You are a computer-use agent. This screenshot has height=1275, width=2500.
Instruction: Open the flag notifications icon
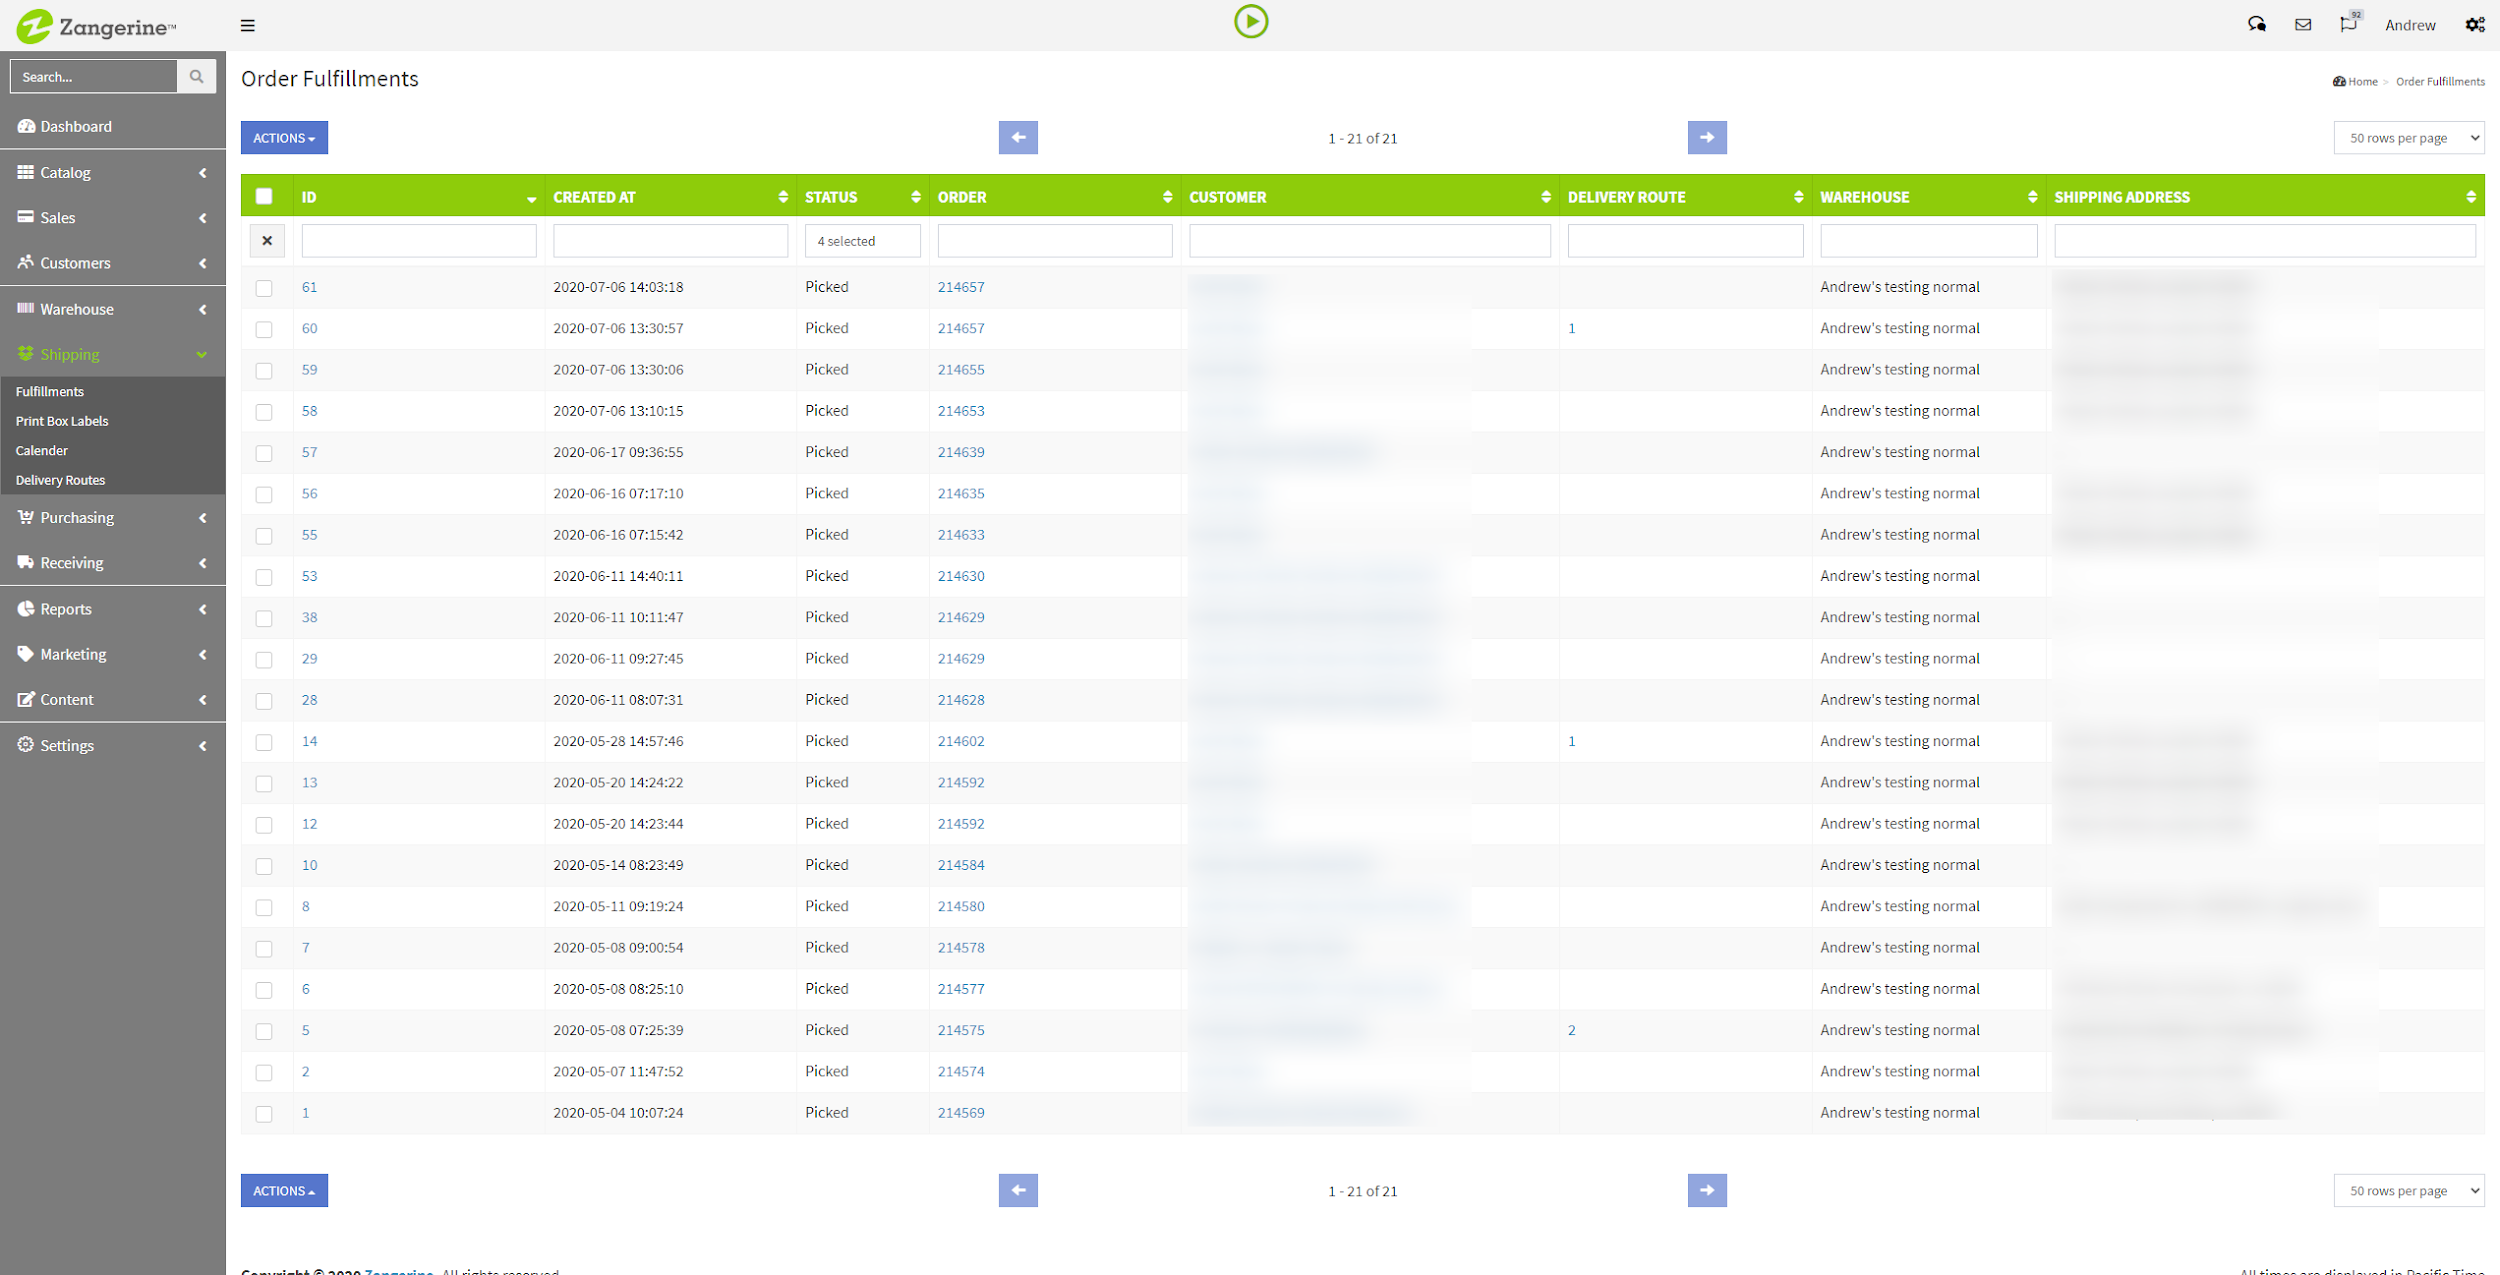coord(2348,25)
